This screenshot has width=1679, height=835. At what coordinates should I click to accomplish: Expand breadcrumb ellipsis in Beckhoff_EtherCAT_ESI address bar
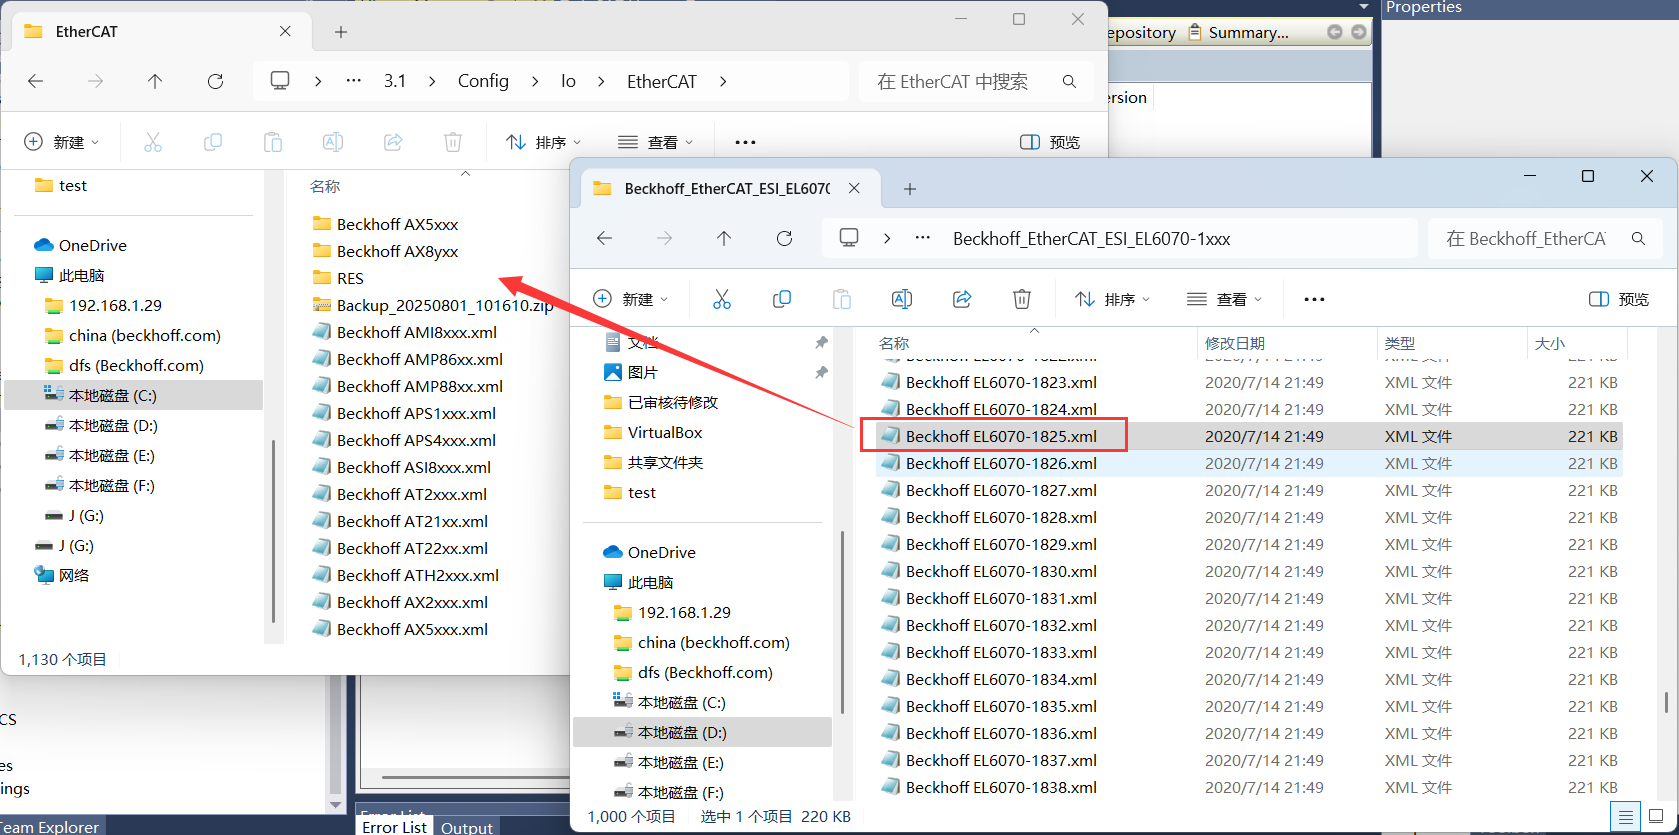[x=923, y=238]
